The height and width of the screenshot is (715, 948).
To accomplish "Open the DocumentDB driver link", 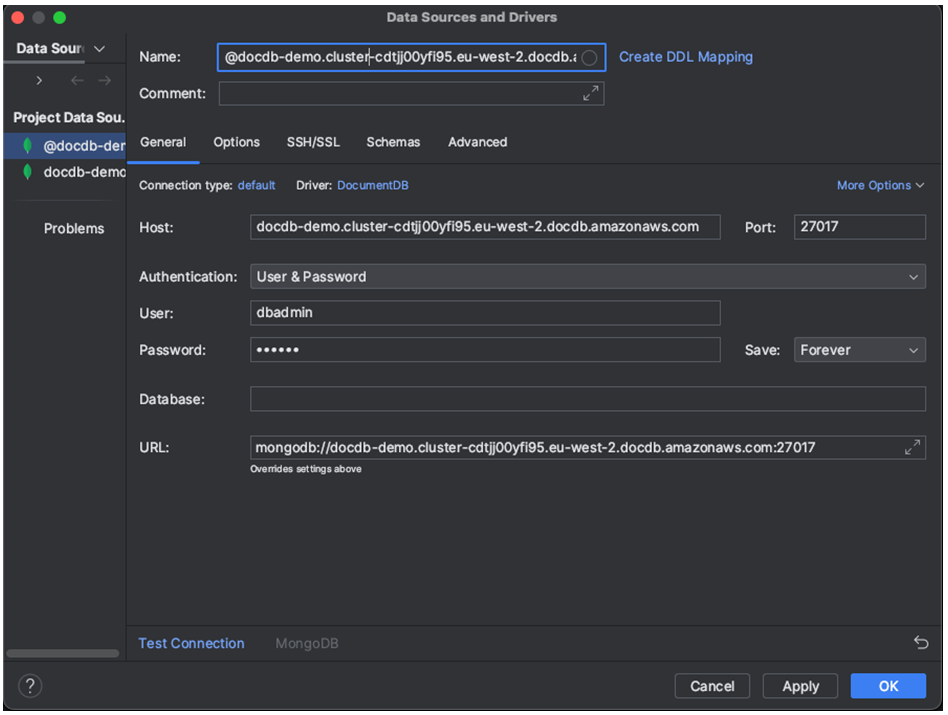I will coord(370,185).
